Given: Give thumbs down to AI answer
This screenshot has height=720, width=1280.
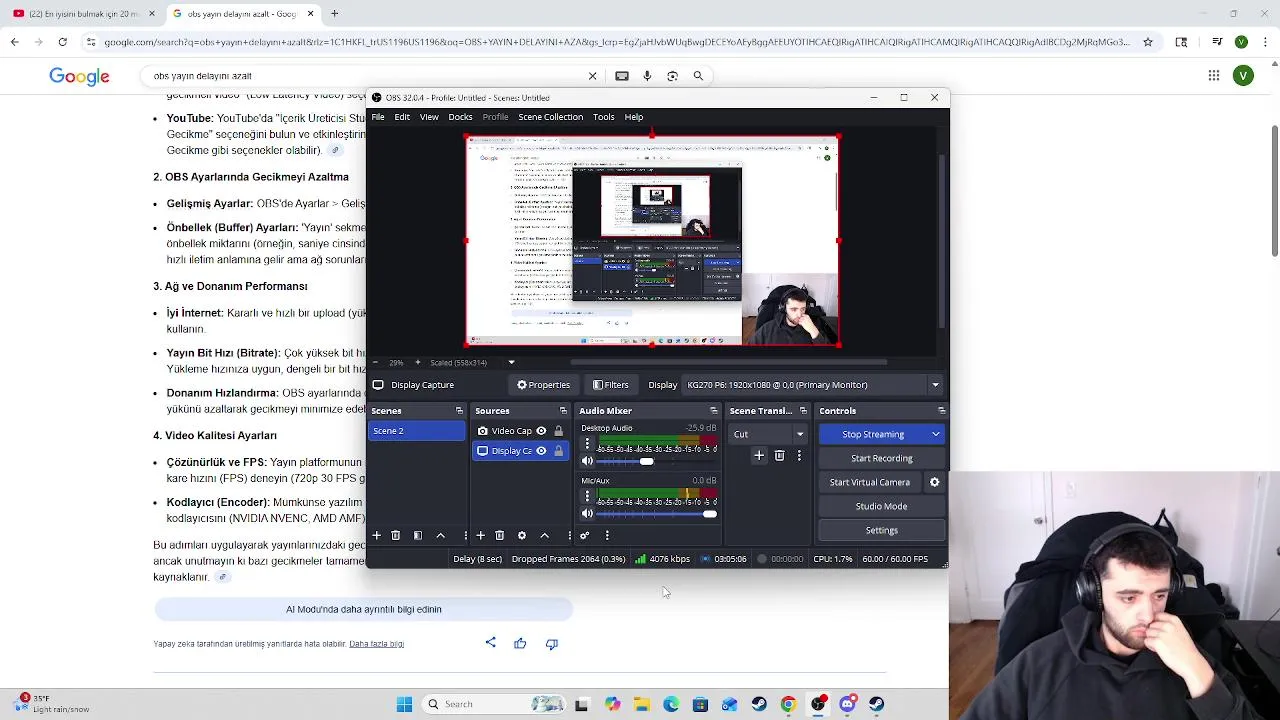Looking at the screenshot, I should pos(551,643).
